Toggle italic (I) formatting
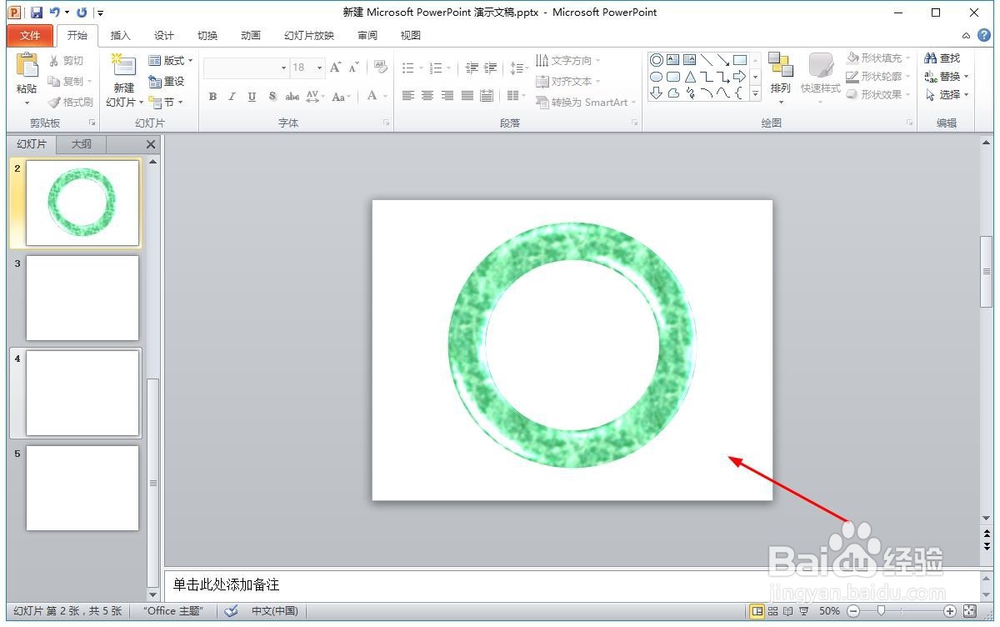1000x627 pixels. [231, 97]
